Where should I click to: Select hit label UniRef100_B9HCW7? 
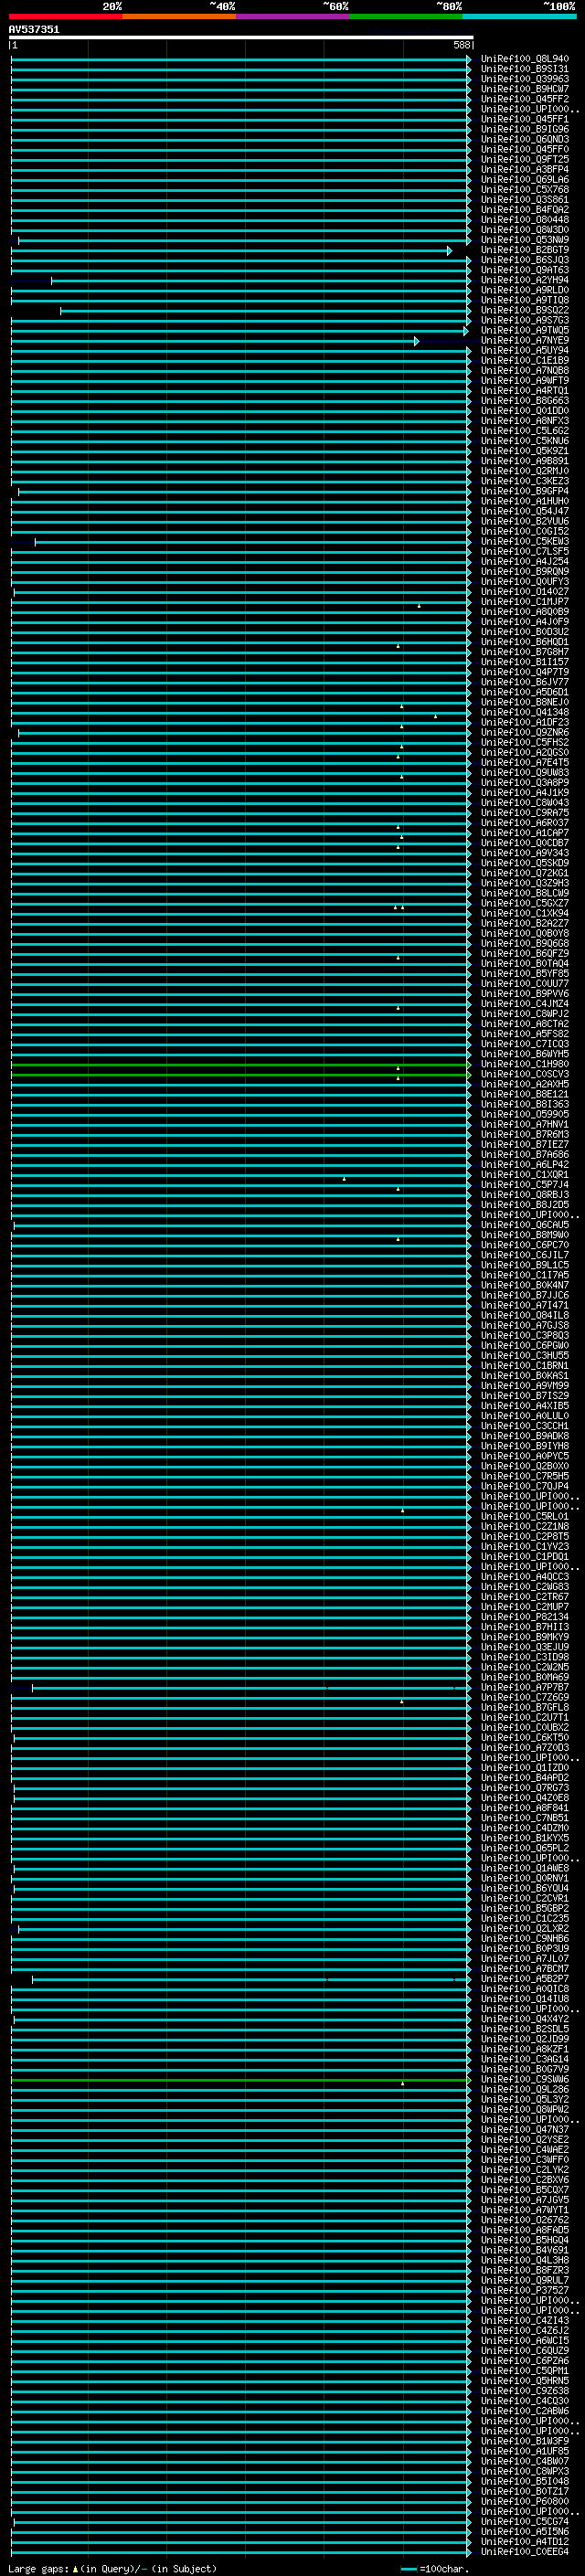click(x=524, y=89)
